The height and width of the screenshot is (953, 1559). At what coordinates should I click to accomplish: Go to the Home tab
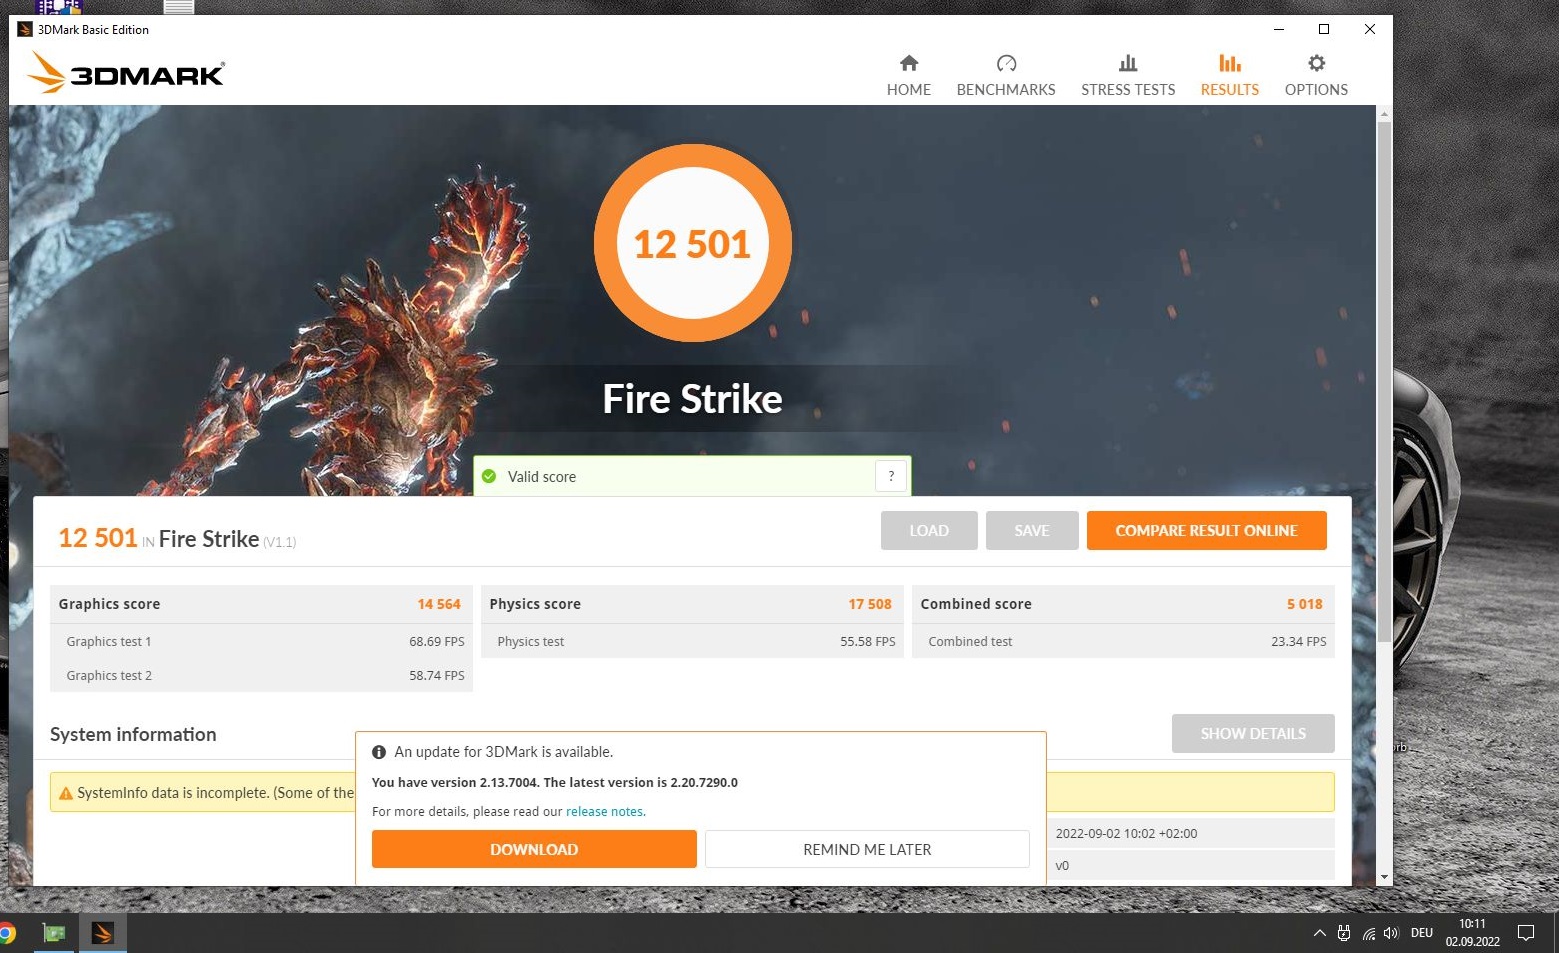tap(908, 76)
